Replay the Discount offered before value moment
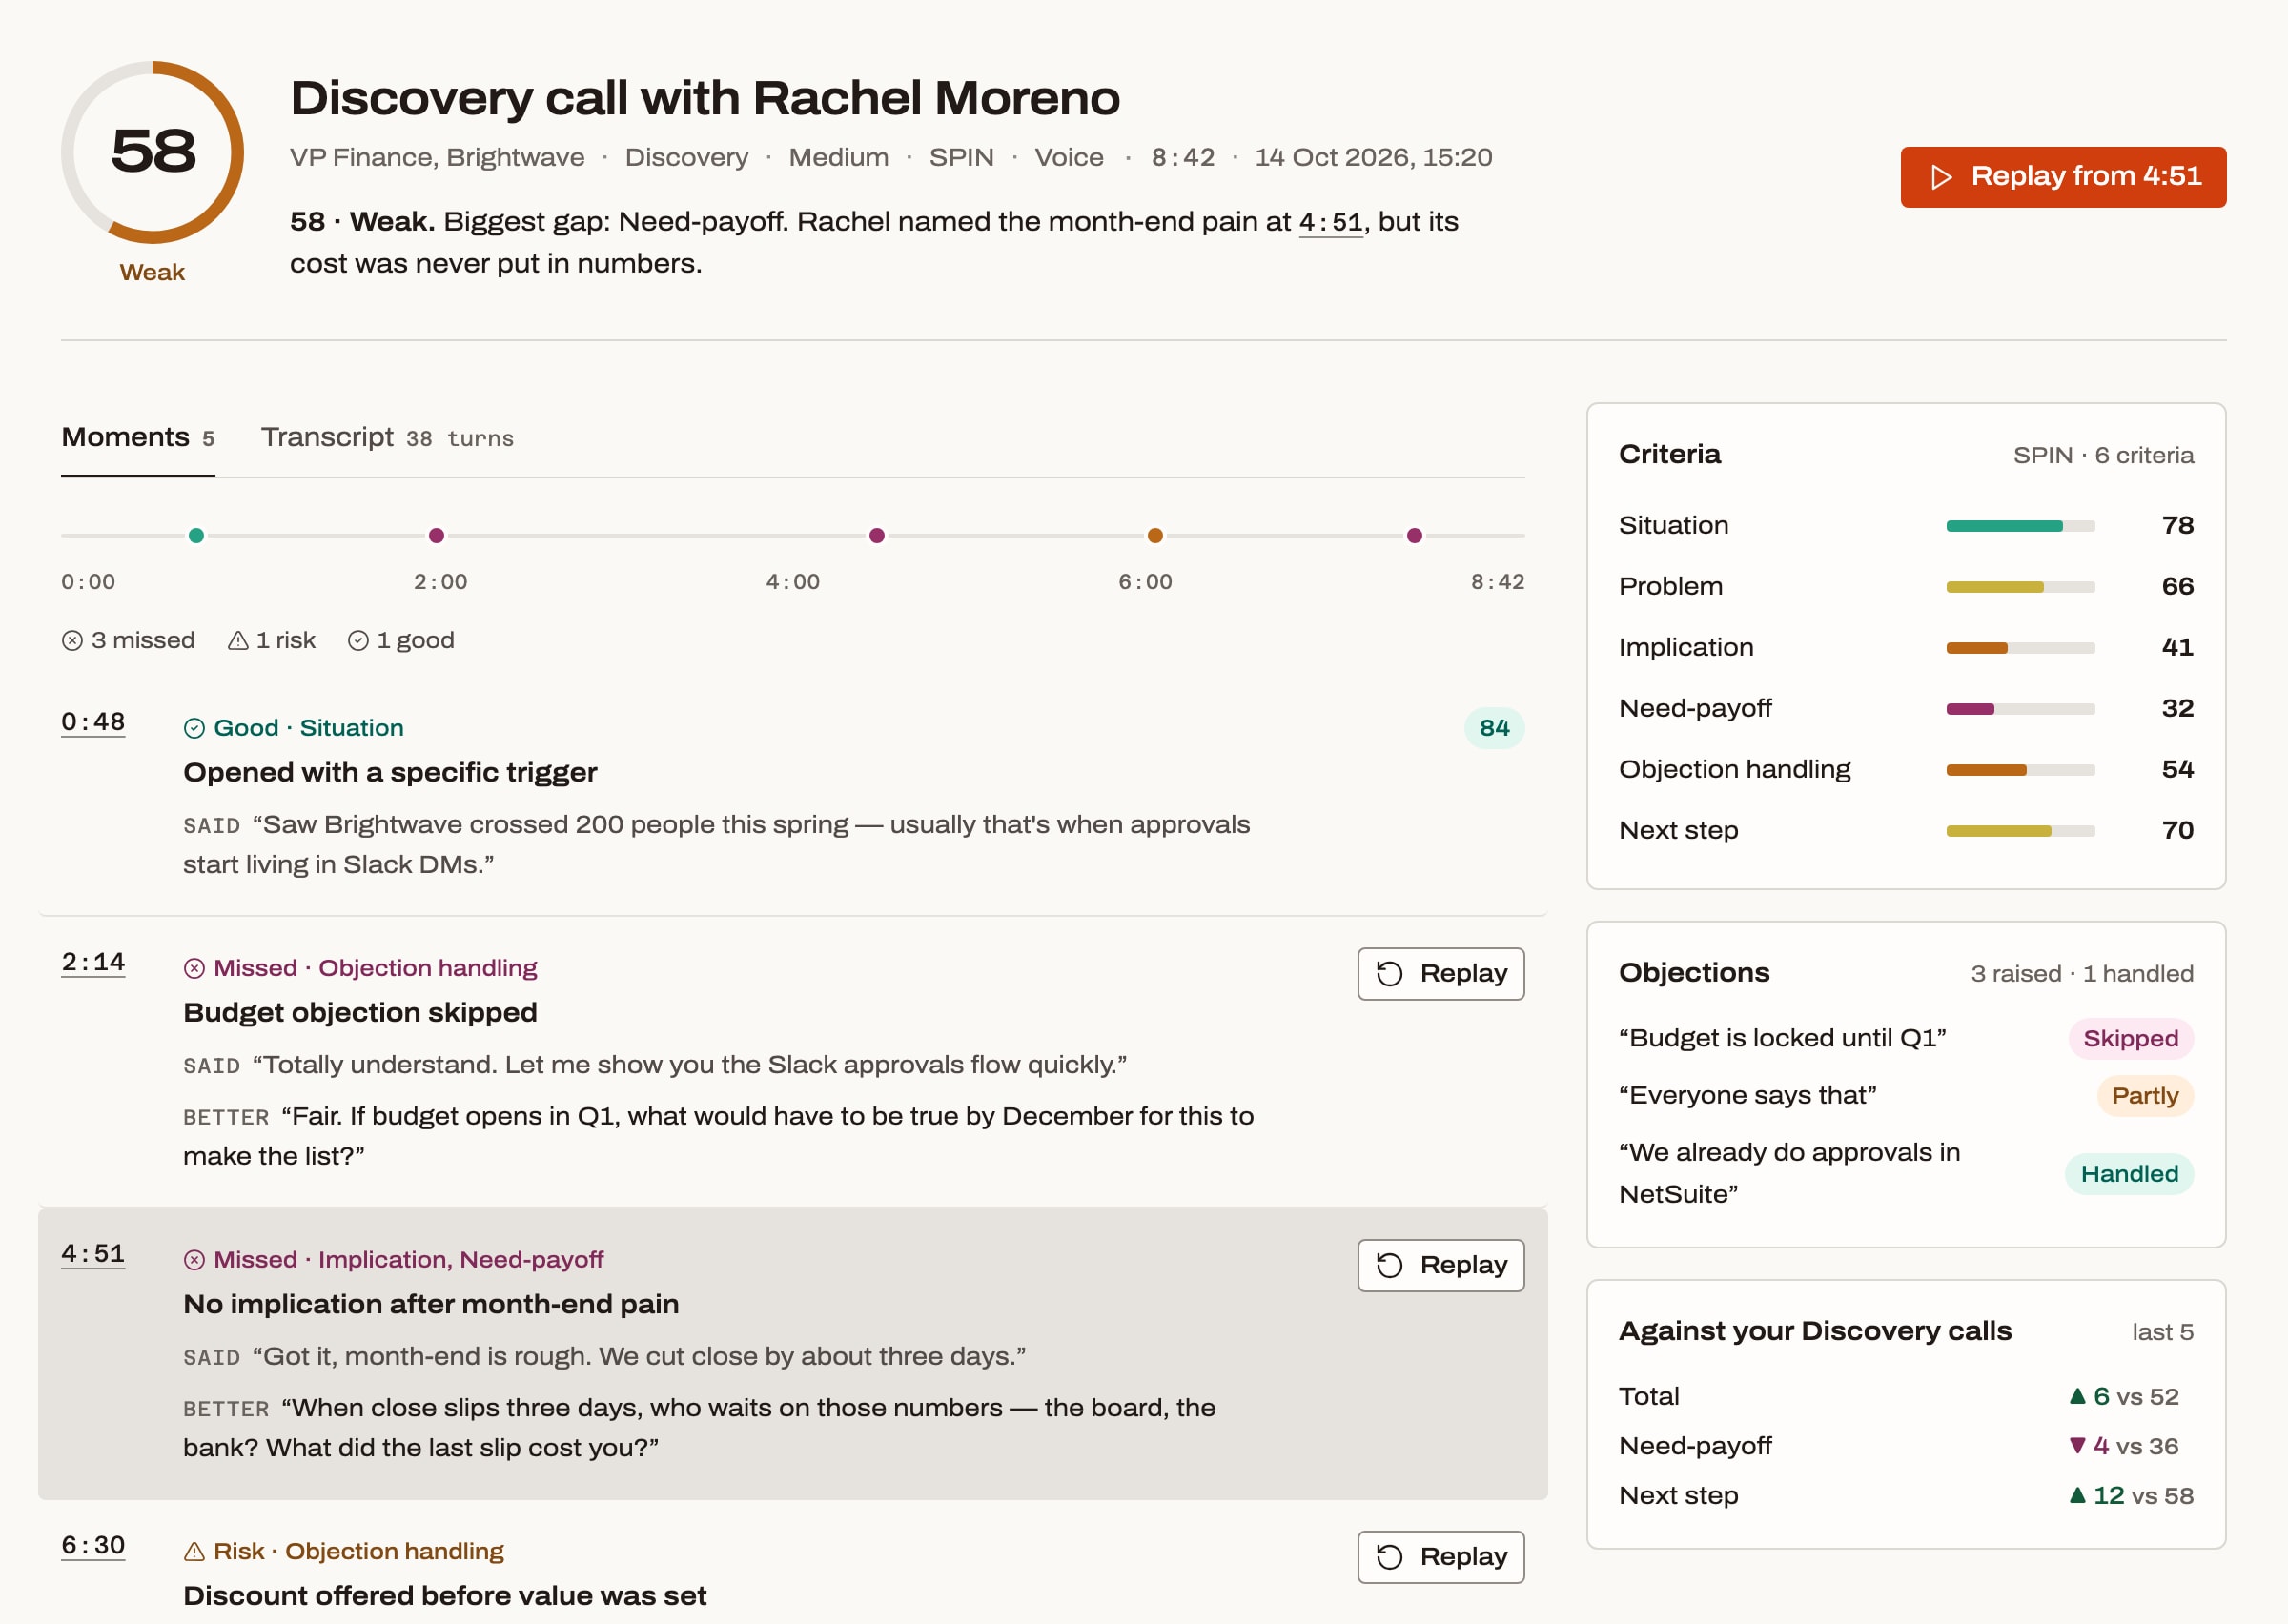 pos(1441,1557)
